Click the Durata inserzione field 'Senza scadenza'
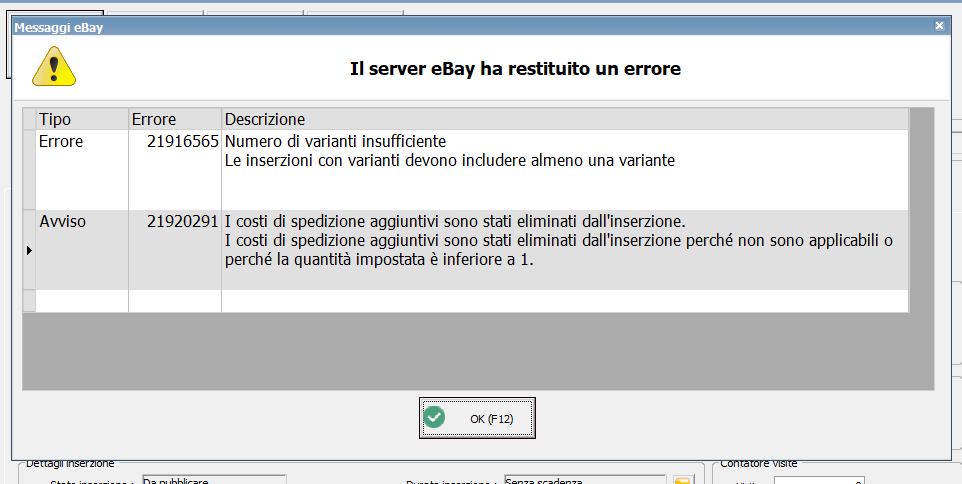This screenshot has height=484, width=962. [x=585, y=480]
